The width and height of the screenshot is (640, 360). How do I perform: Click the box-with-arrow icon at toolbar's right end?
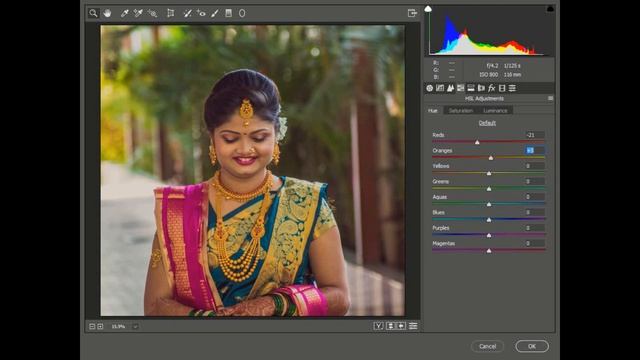coord(412,13)
